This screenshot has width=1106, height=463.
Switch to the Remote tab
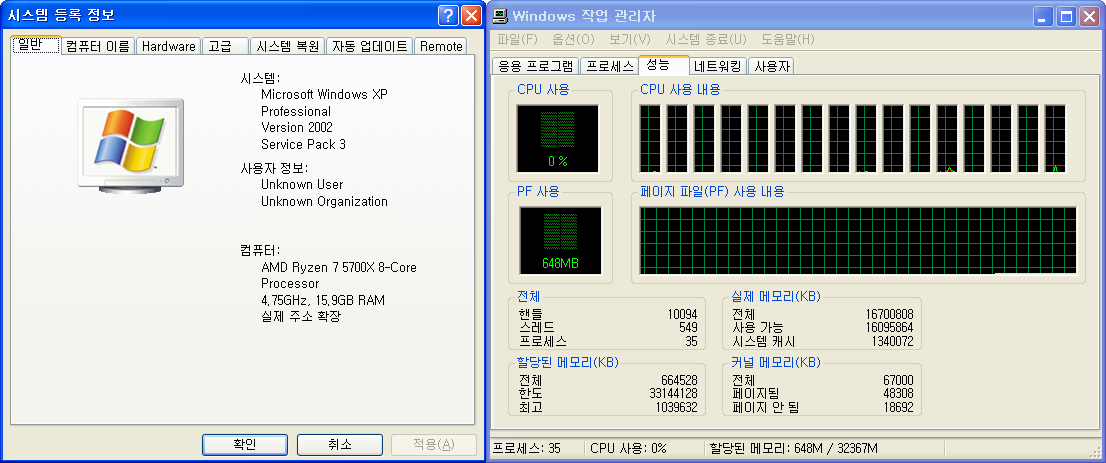pyautogui.click(x=441, y=47)
